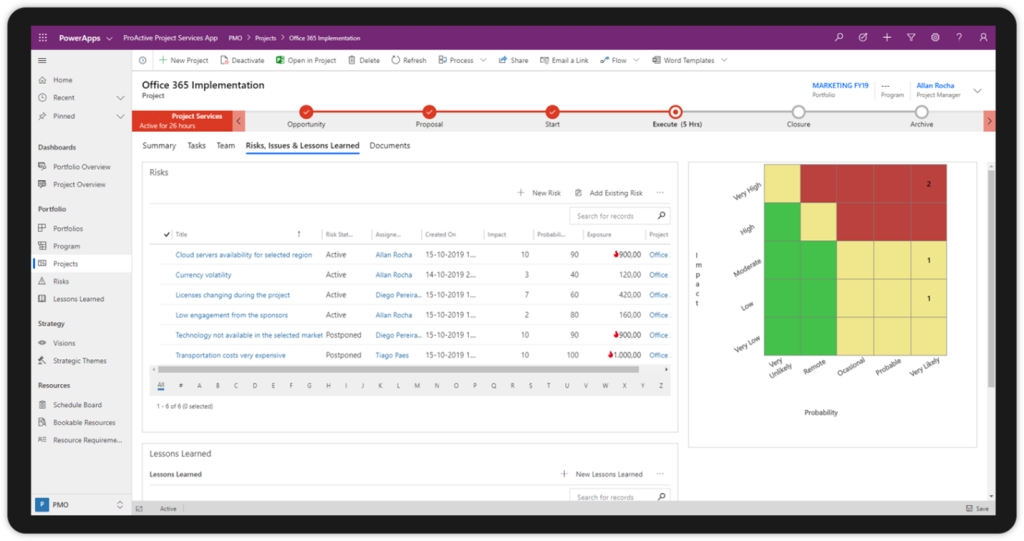
Task: Click the yellow Low matrix cell showing 1
Action: click(929, 298)
